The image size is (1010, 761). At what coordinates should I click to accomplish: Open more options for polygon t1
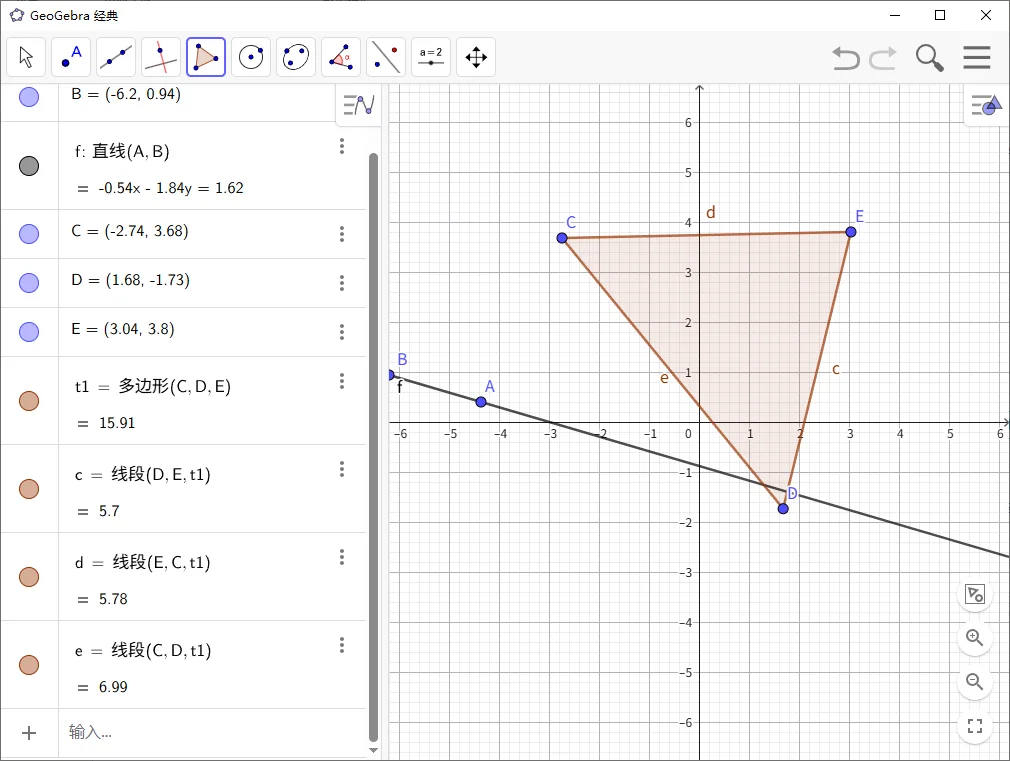tap(342, 381)
